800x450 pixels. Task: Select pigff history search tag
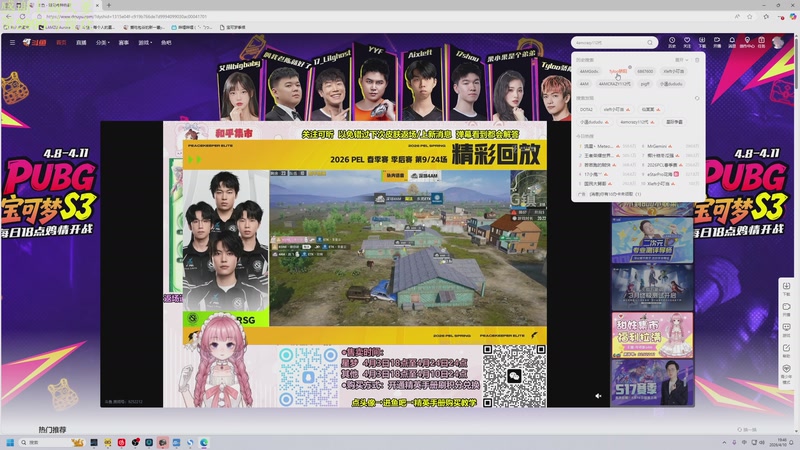645,84
